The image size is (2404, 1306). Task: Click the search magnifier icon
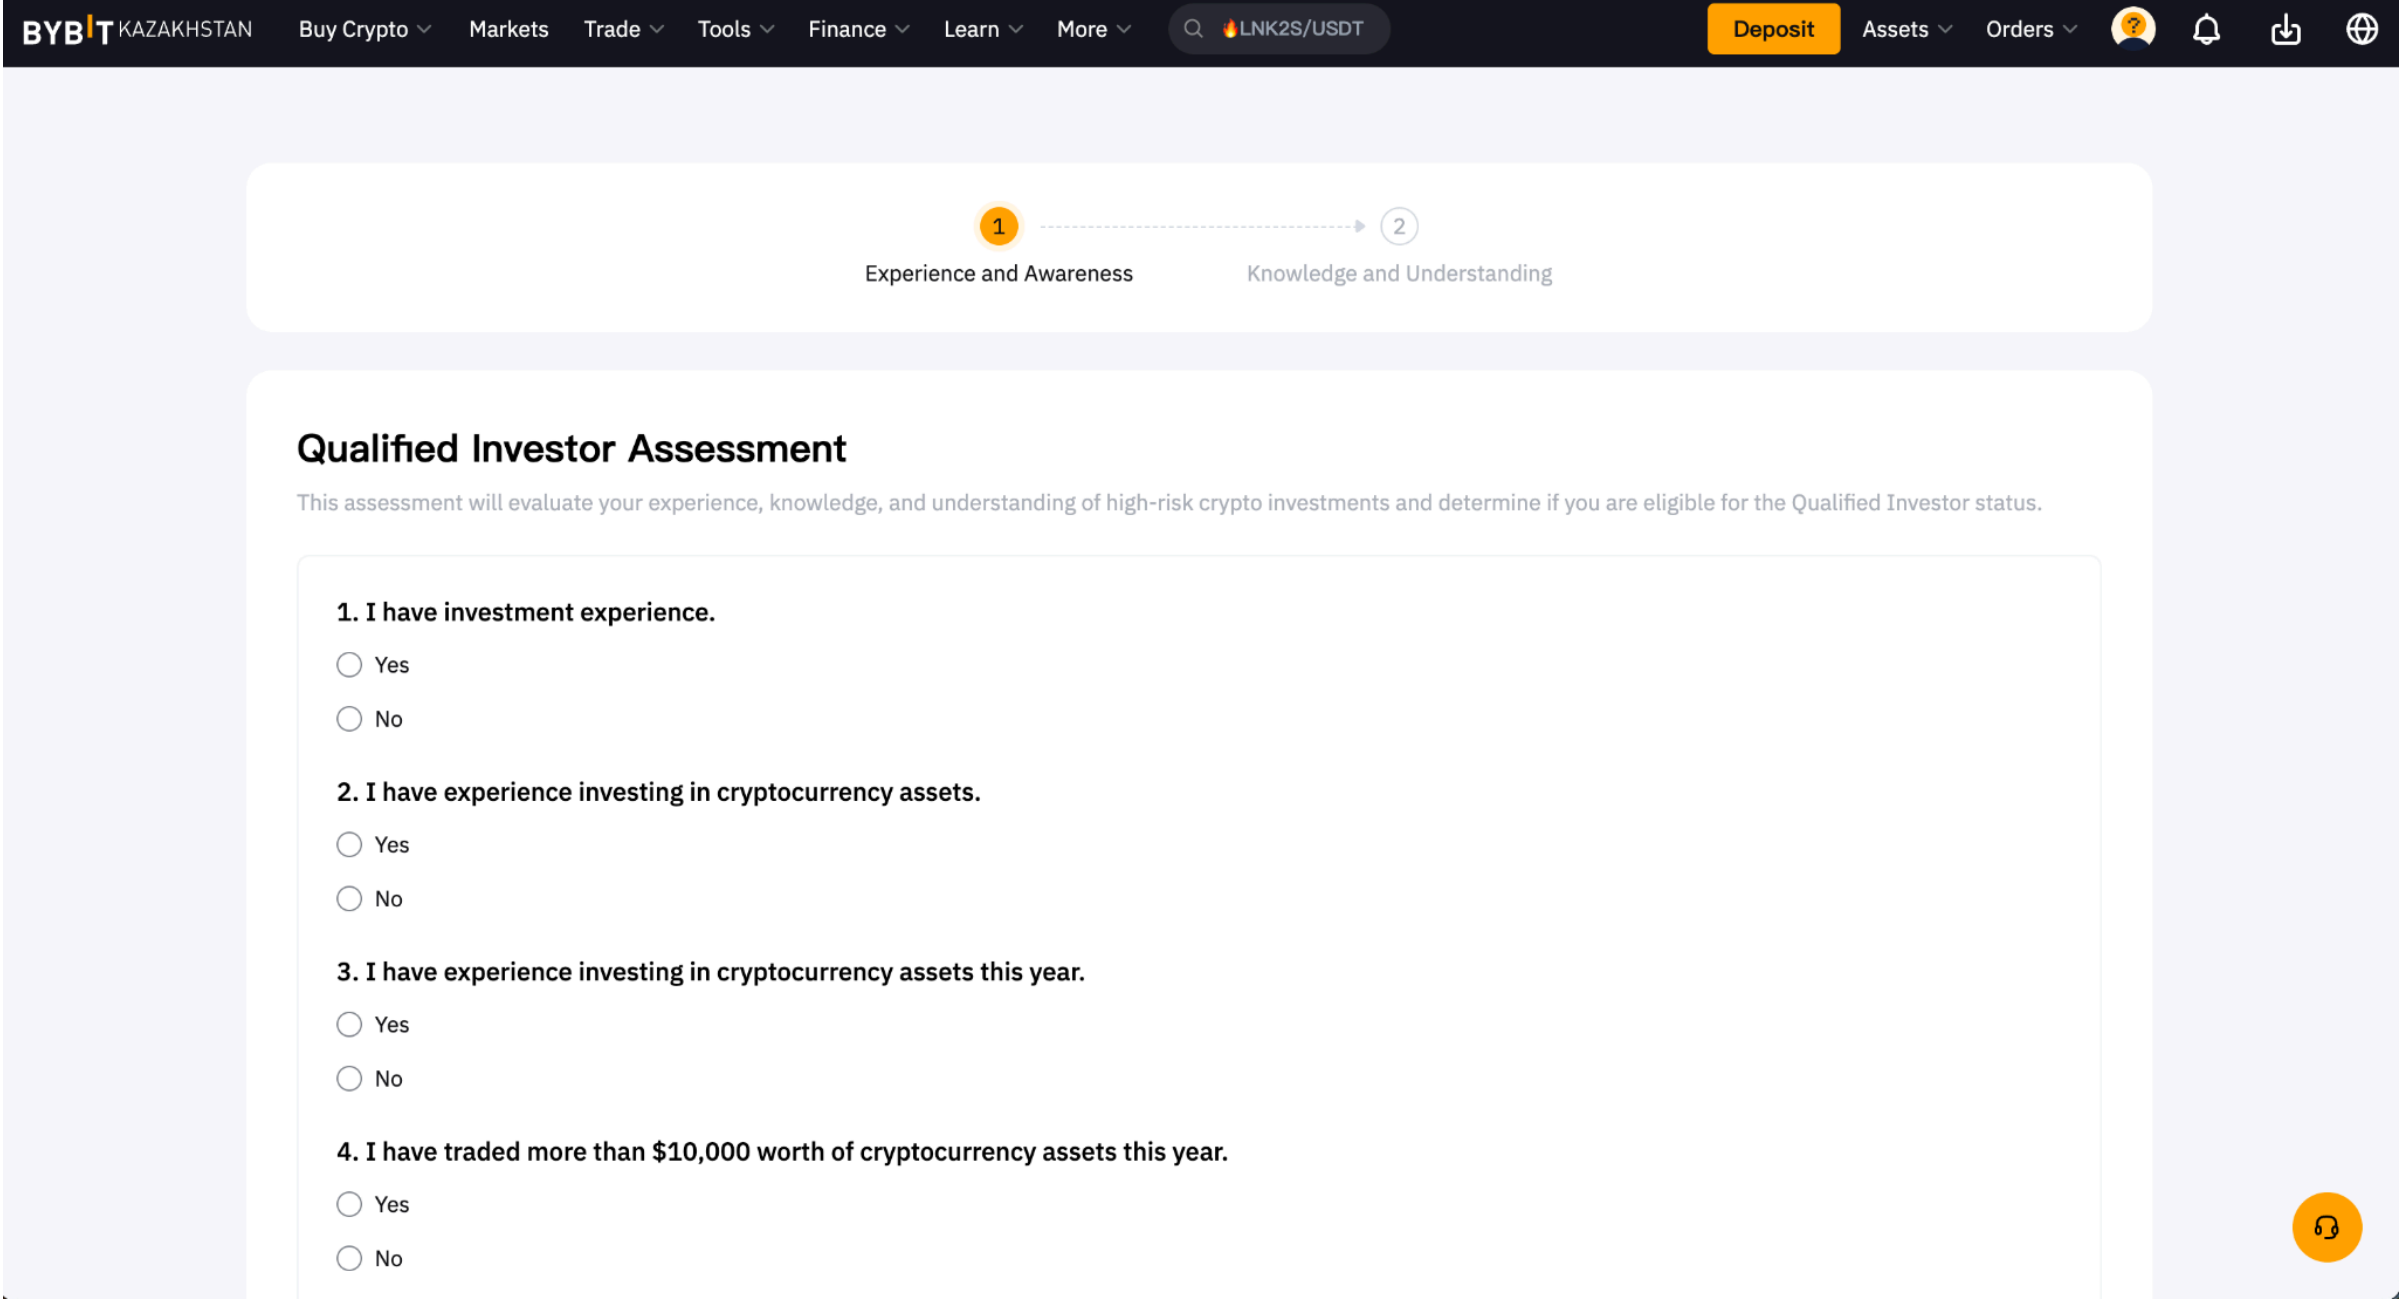click(x=1192, y=29)
